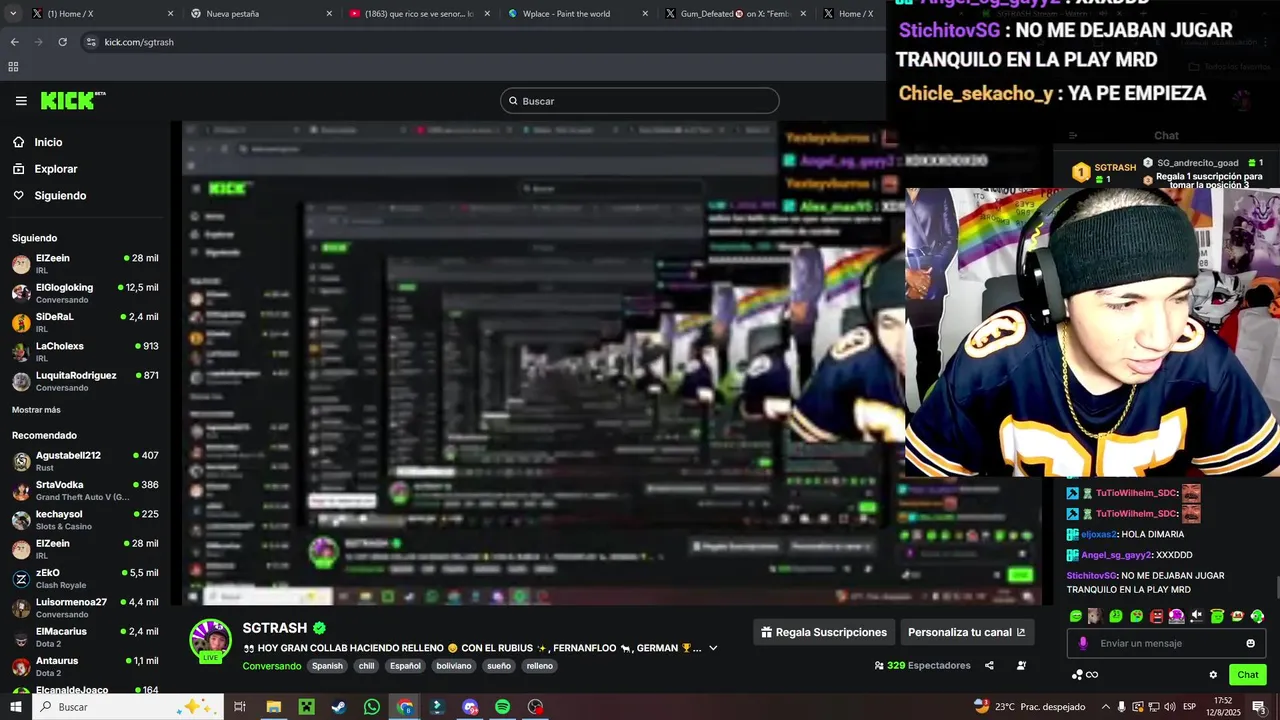Select the Spanish tag

[x=326, y=666]
